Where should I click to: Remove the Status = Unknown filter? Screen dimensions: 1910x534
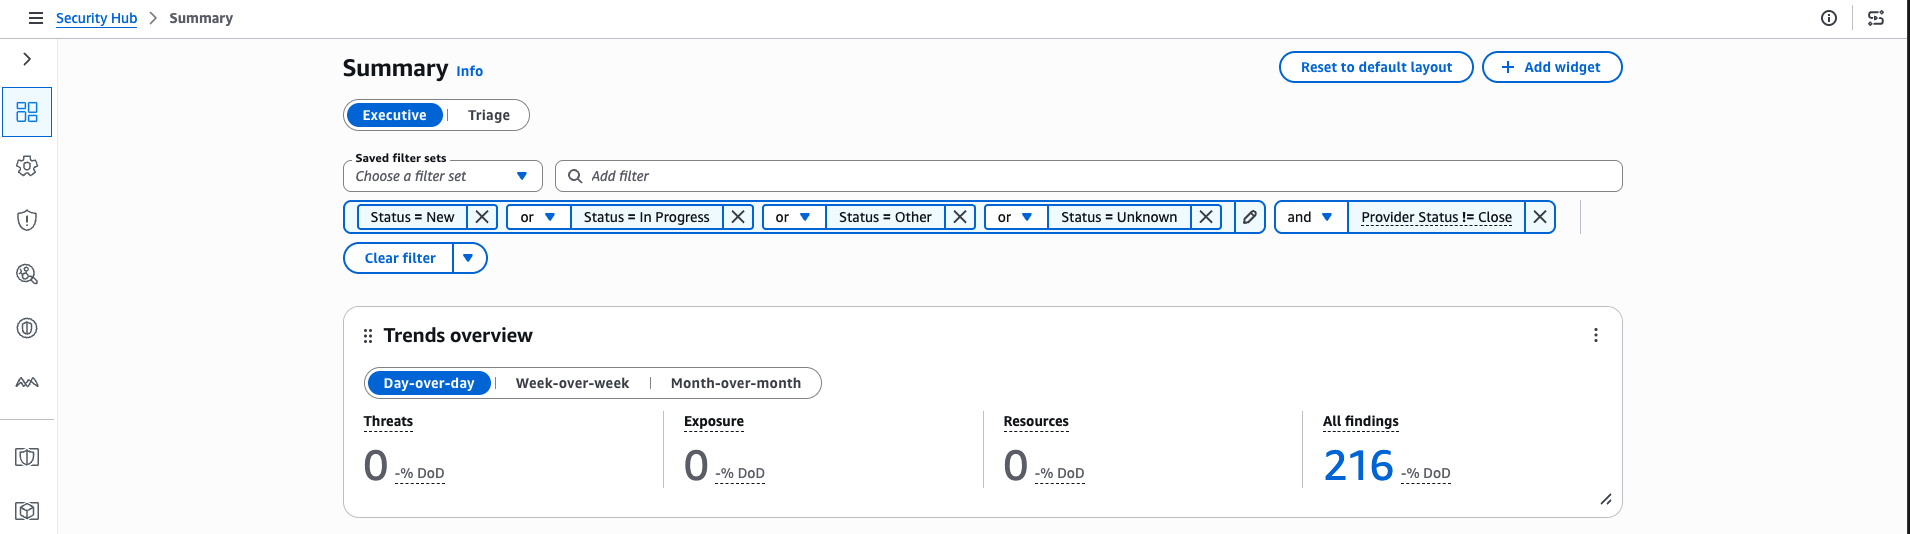click(x=1206, y=217)
